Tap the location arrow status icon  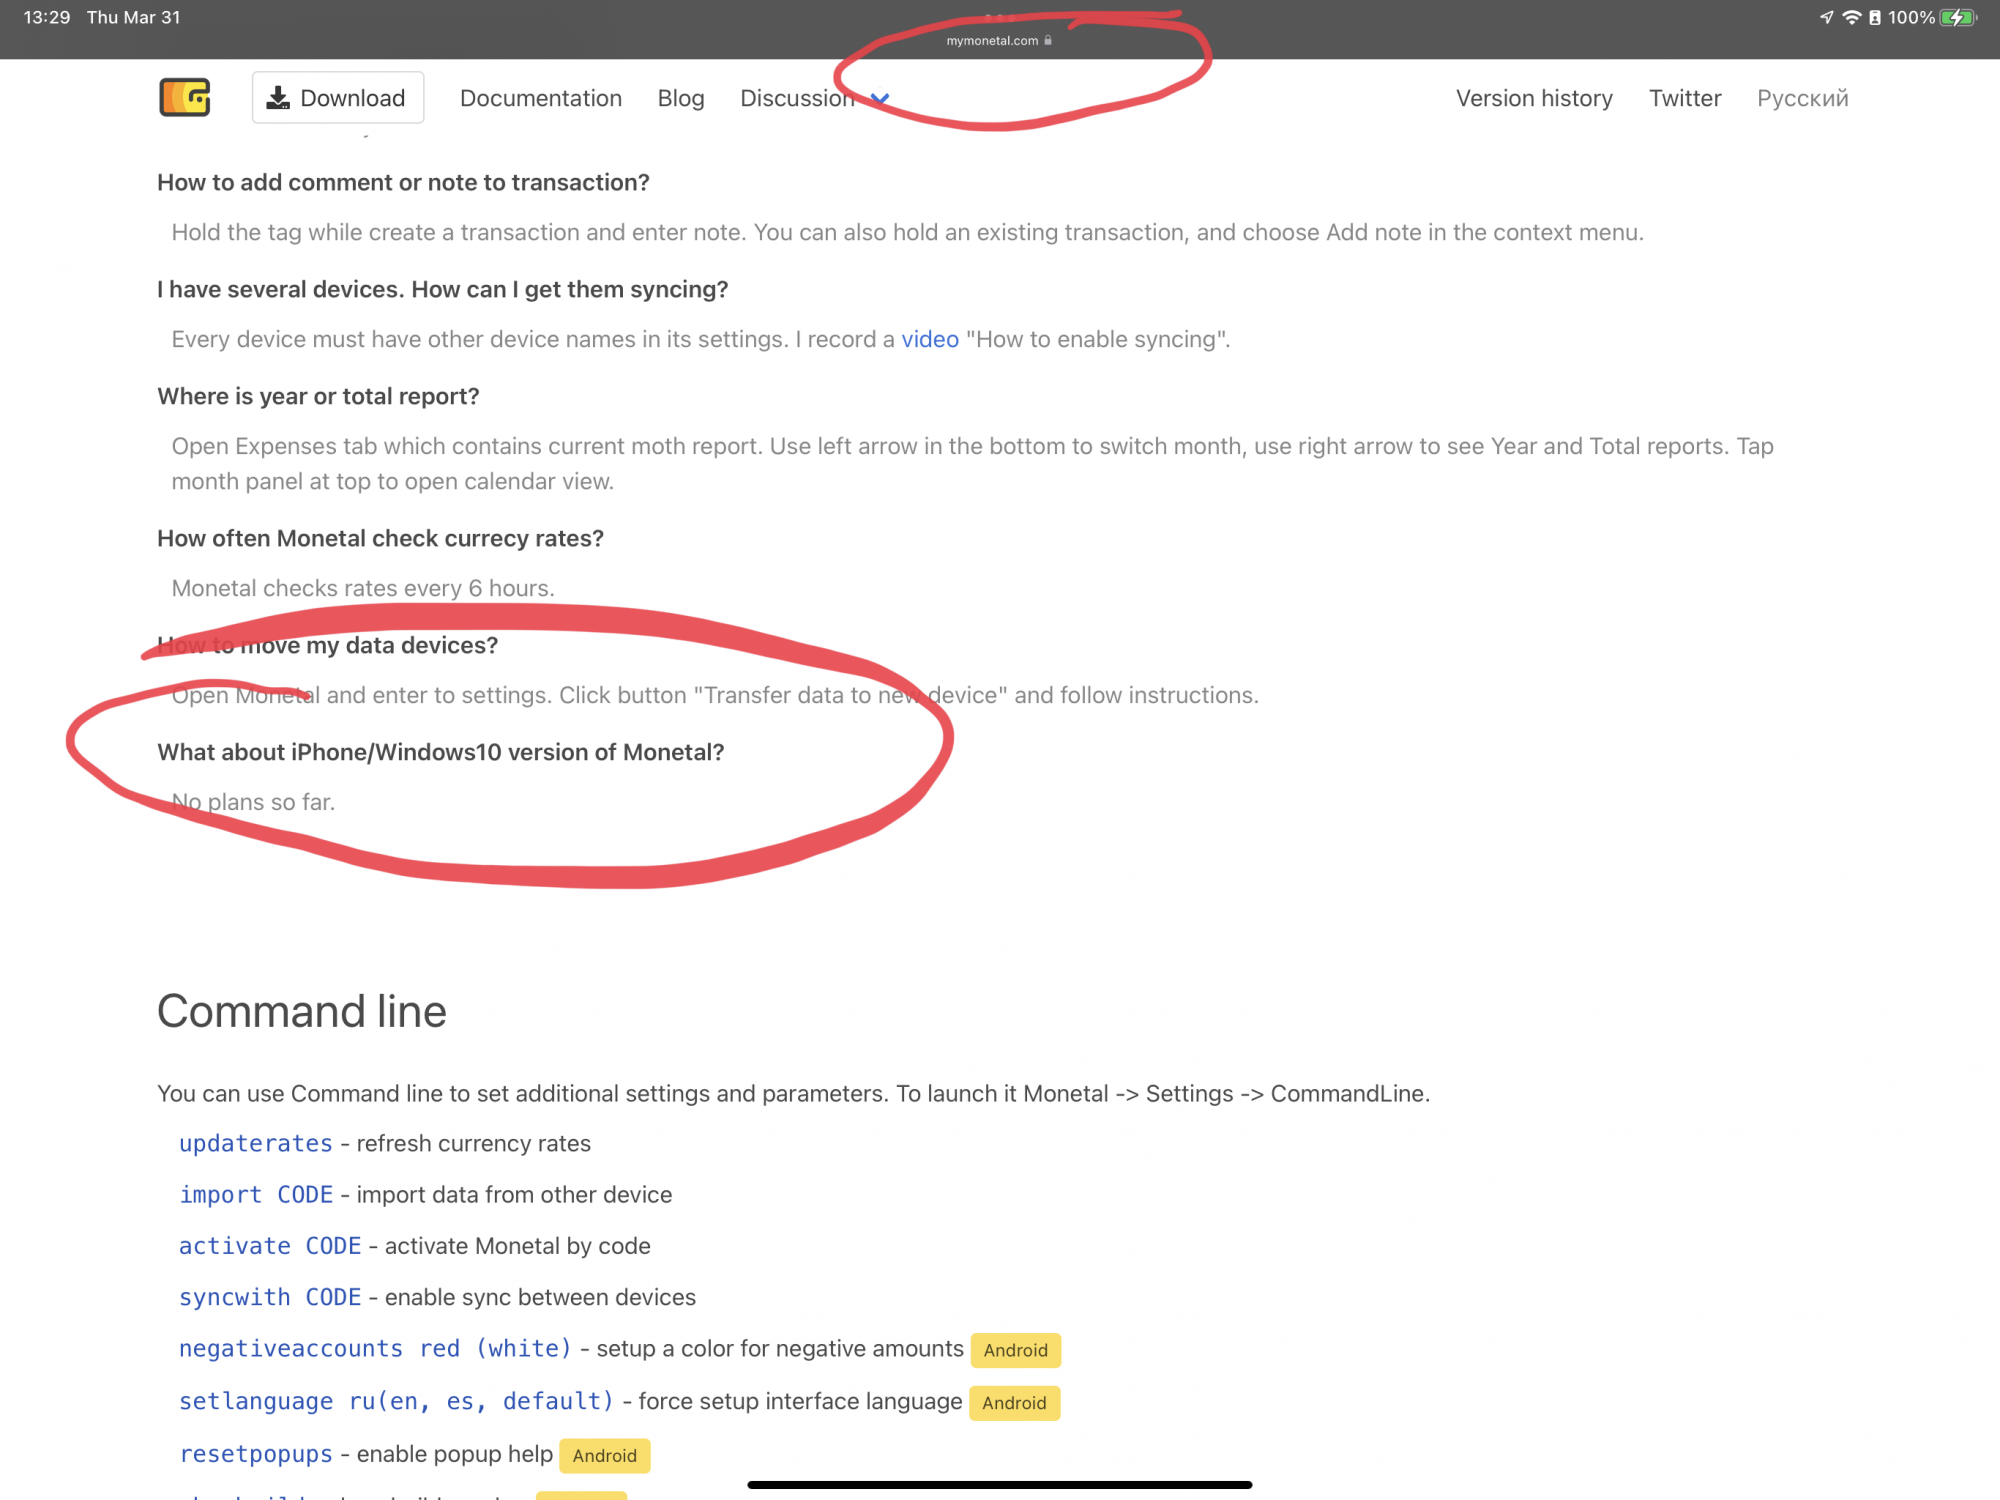point(1826,17)
